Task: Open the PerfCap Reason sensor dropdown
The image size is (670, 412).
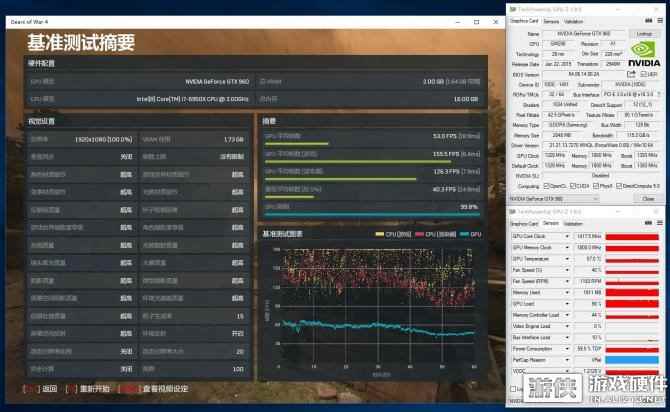Action: coord(567,360)
